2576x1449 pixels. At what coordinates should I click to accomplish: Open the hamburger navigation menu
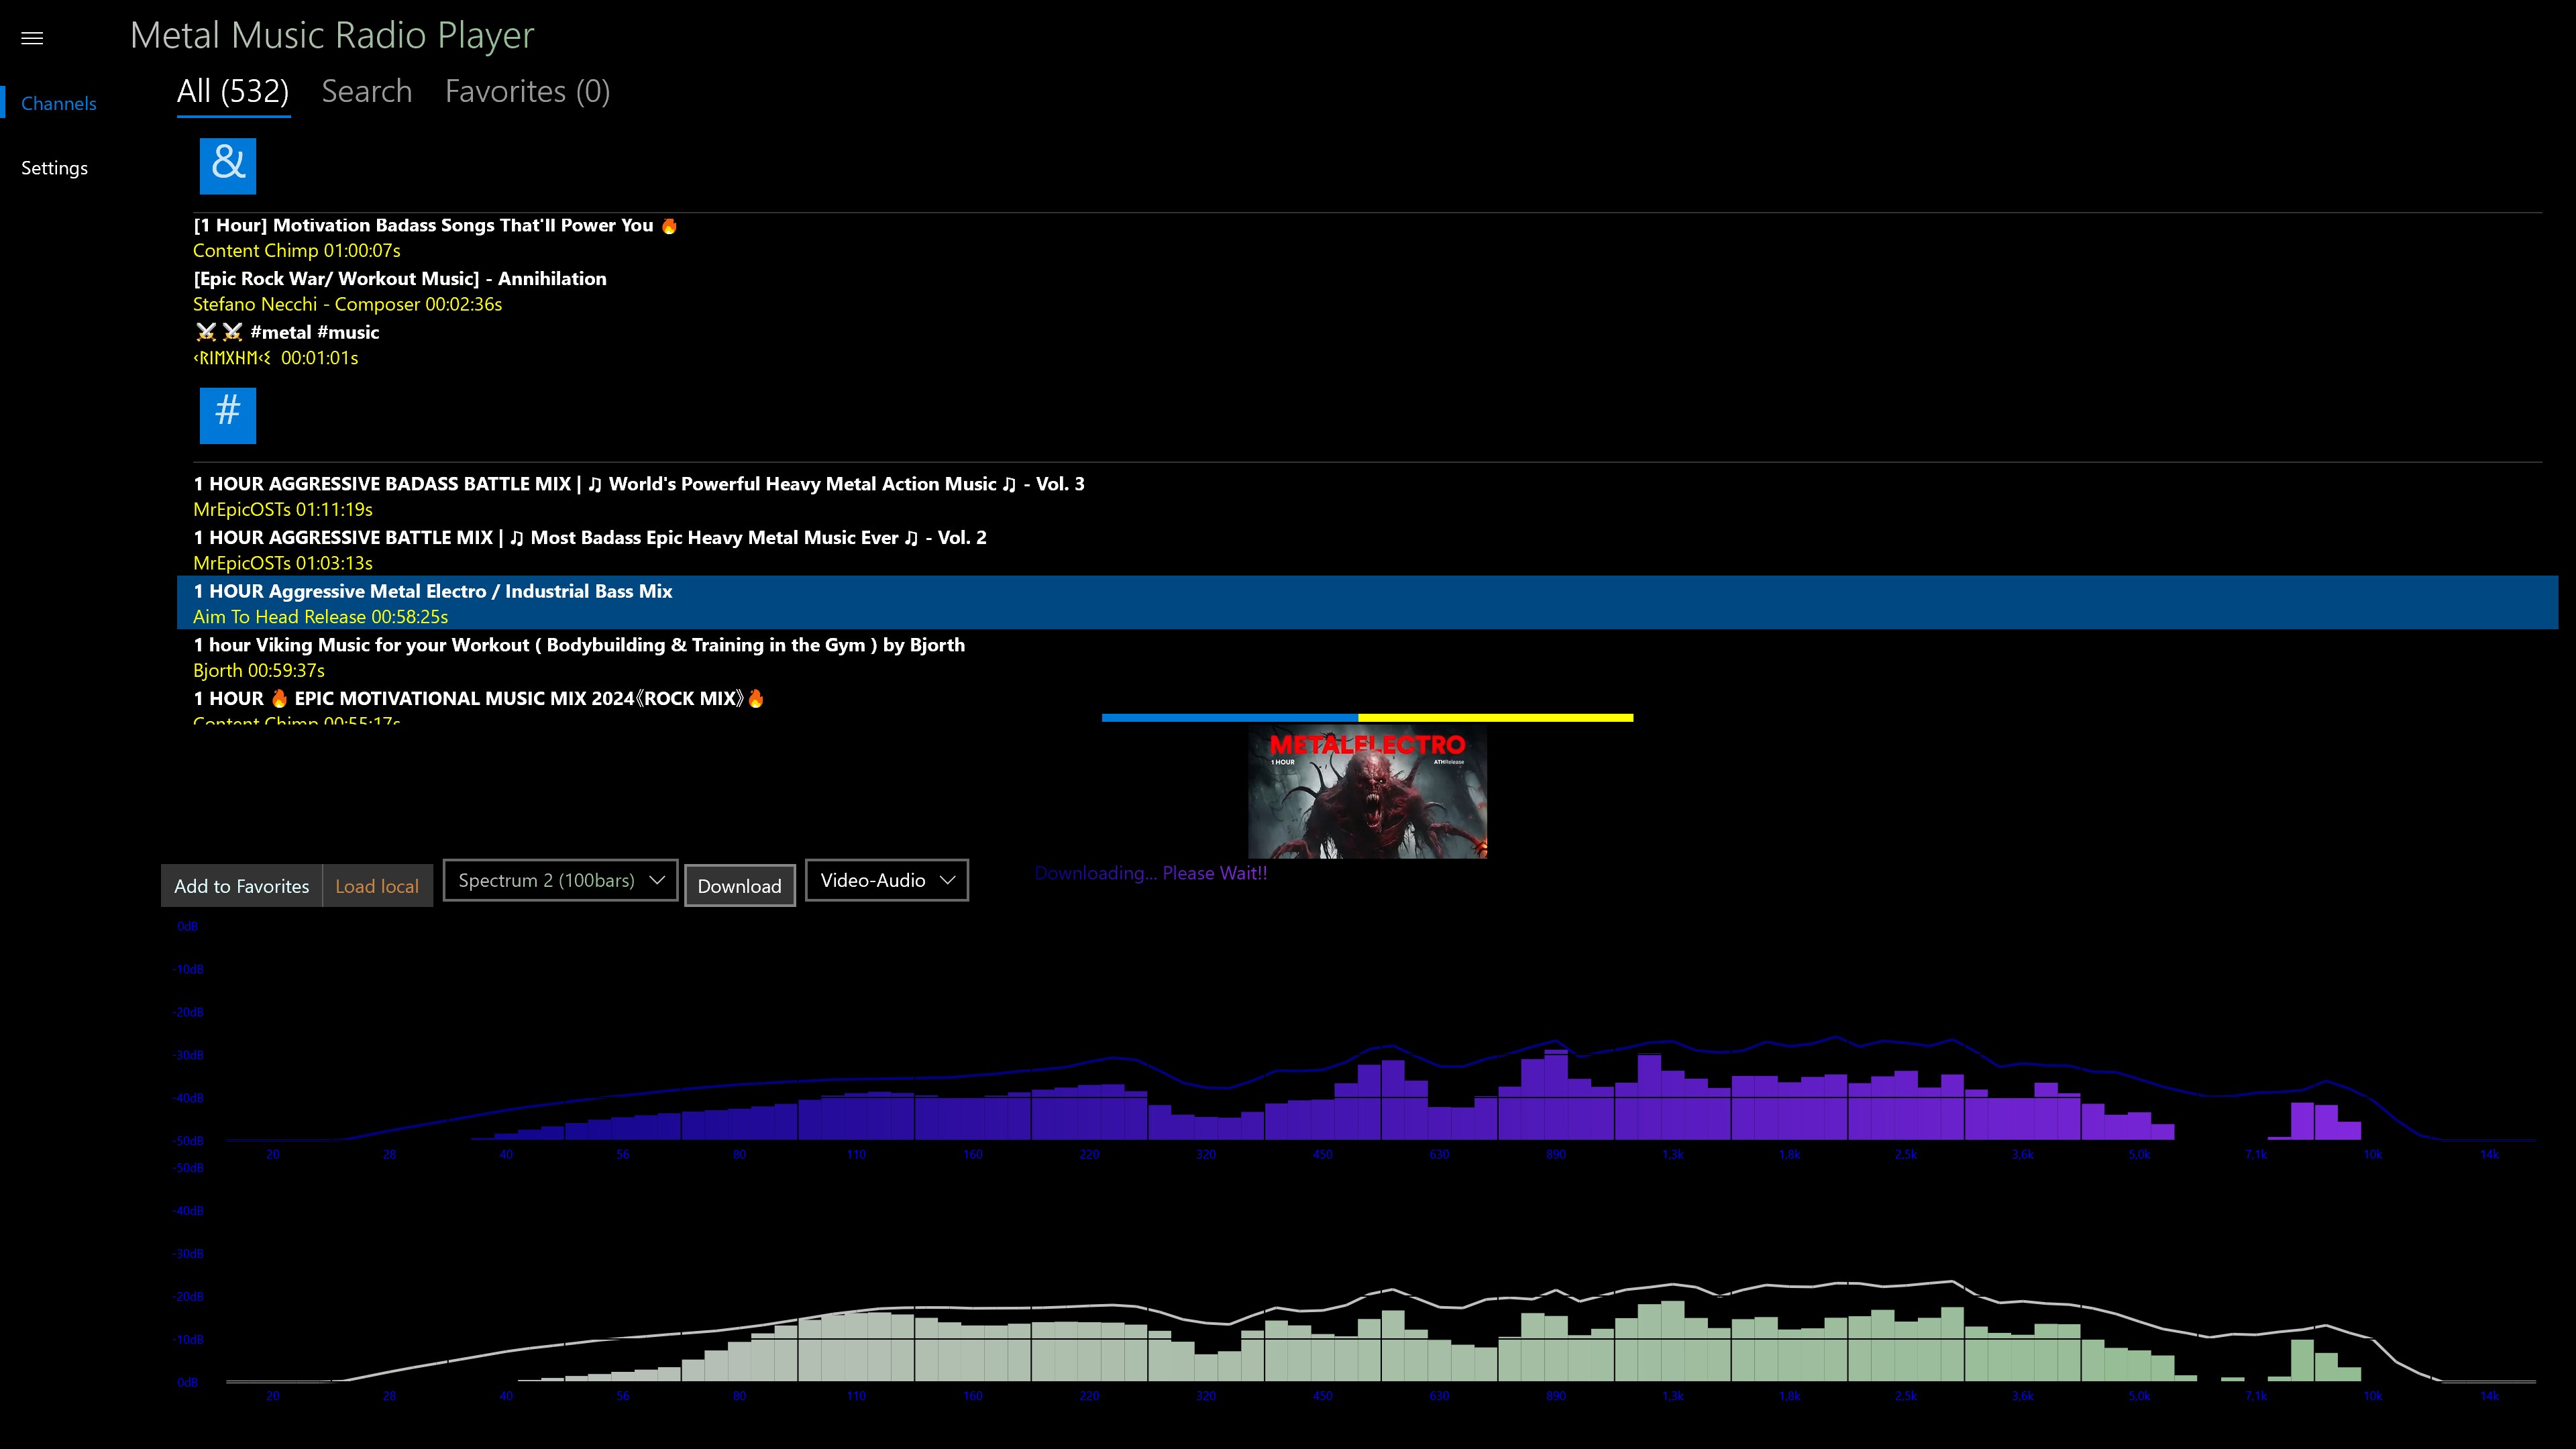(x=32, y=38)
